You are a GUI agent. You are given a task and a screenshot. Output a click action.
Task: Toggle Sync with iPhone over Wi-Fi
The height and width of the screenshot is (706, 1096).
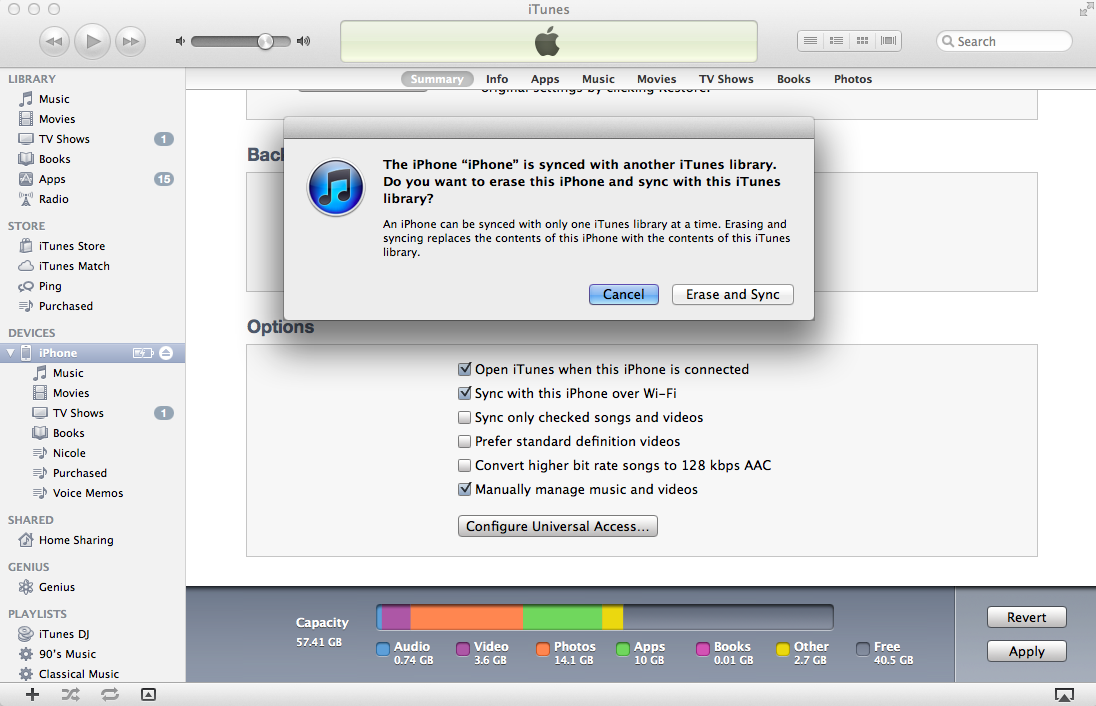click(x=464, y=393)
